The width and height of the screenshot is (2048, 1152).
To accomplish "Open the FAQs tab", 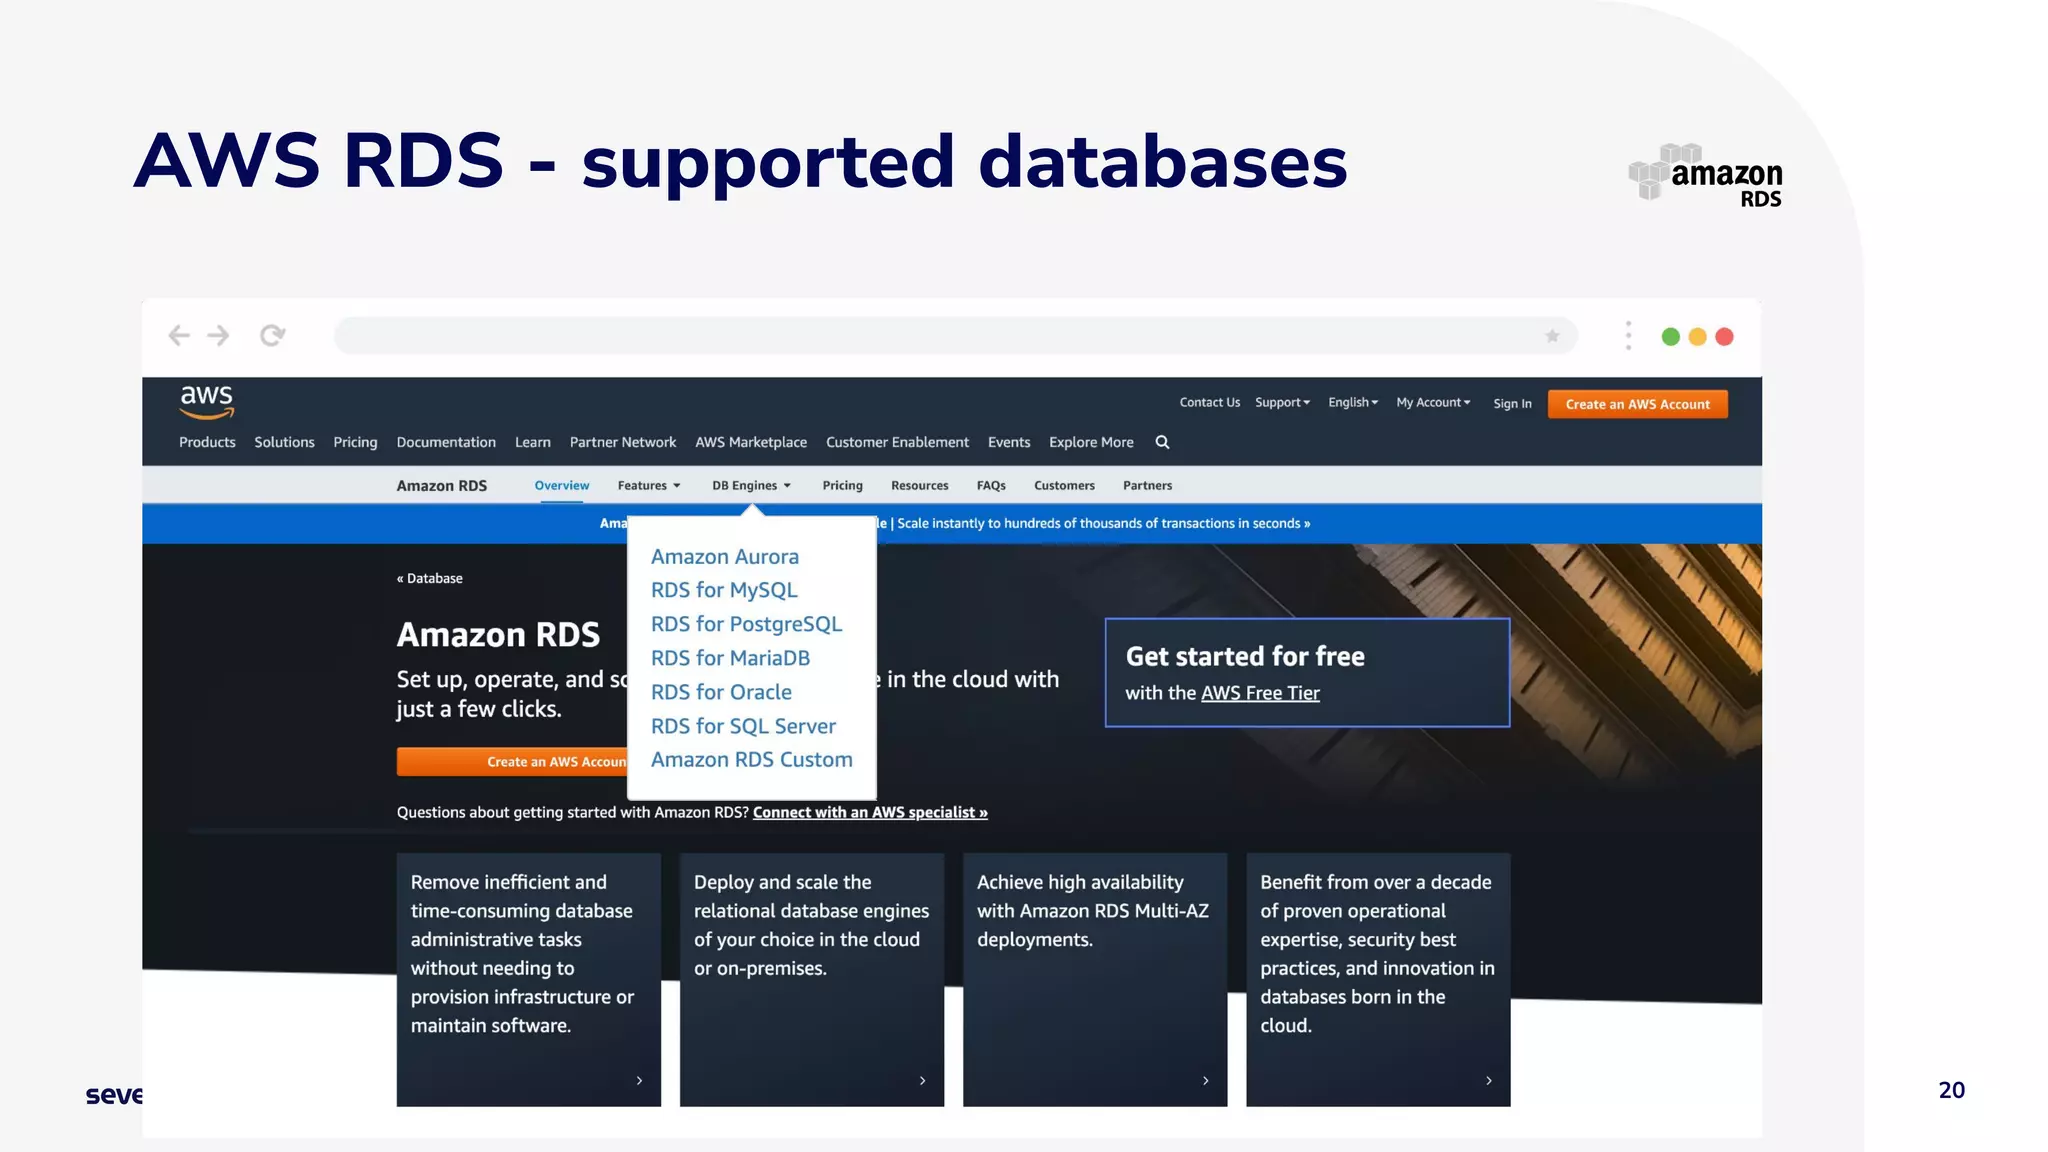I will [991, 486].
